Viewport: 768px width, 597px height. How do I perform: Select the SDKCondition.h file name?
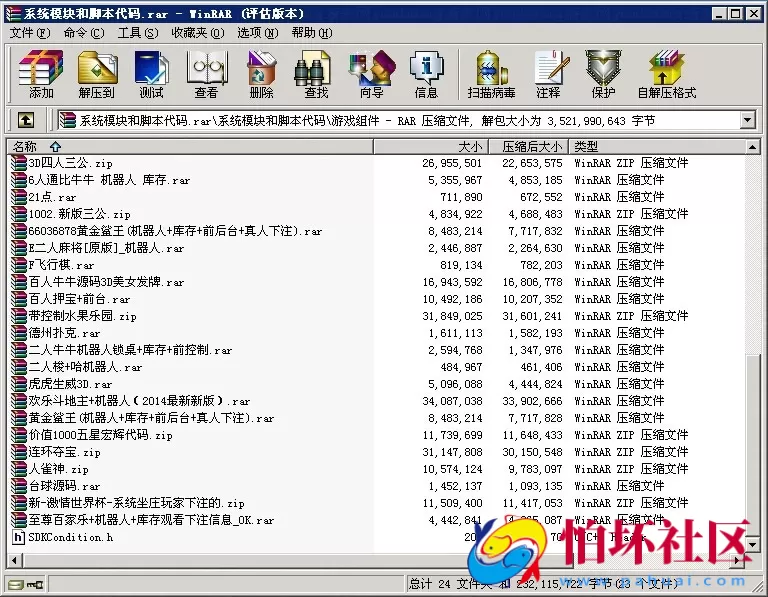(x=71, y=537)
